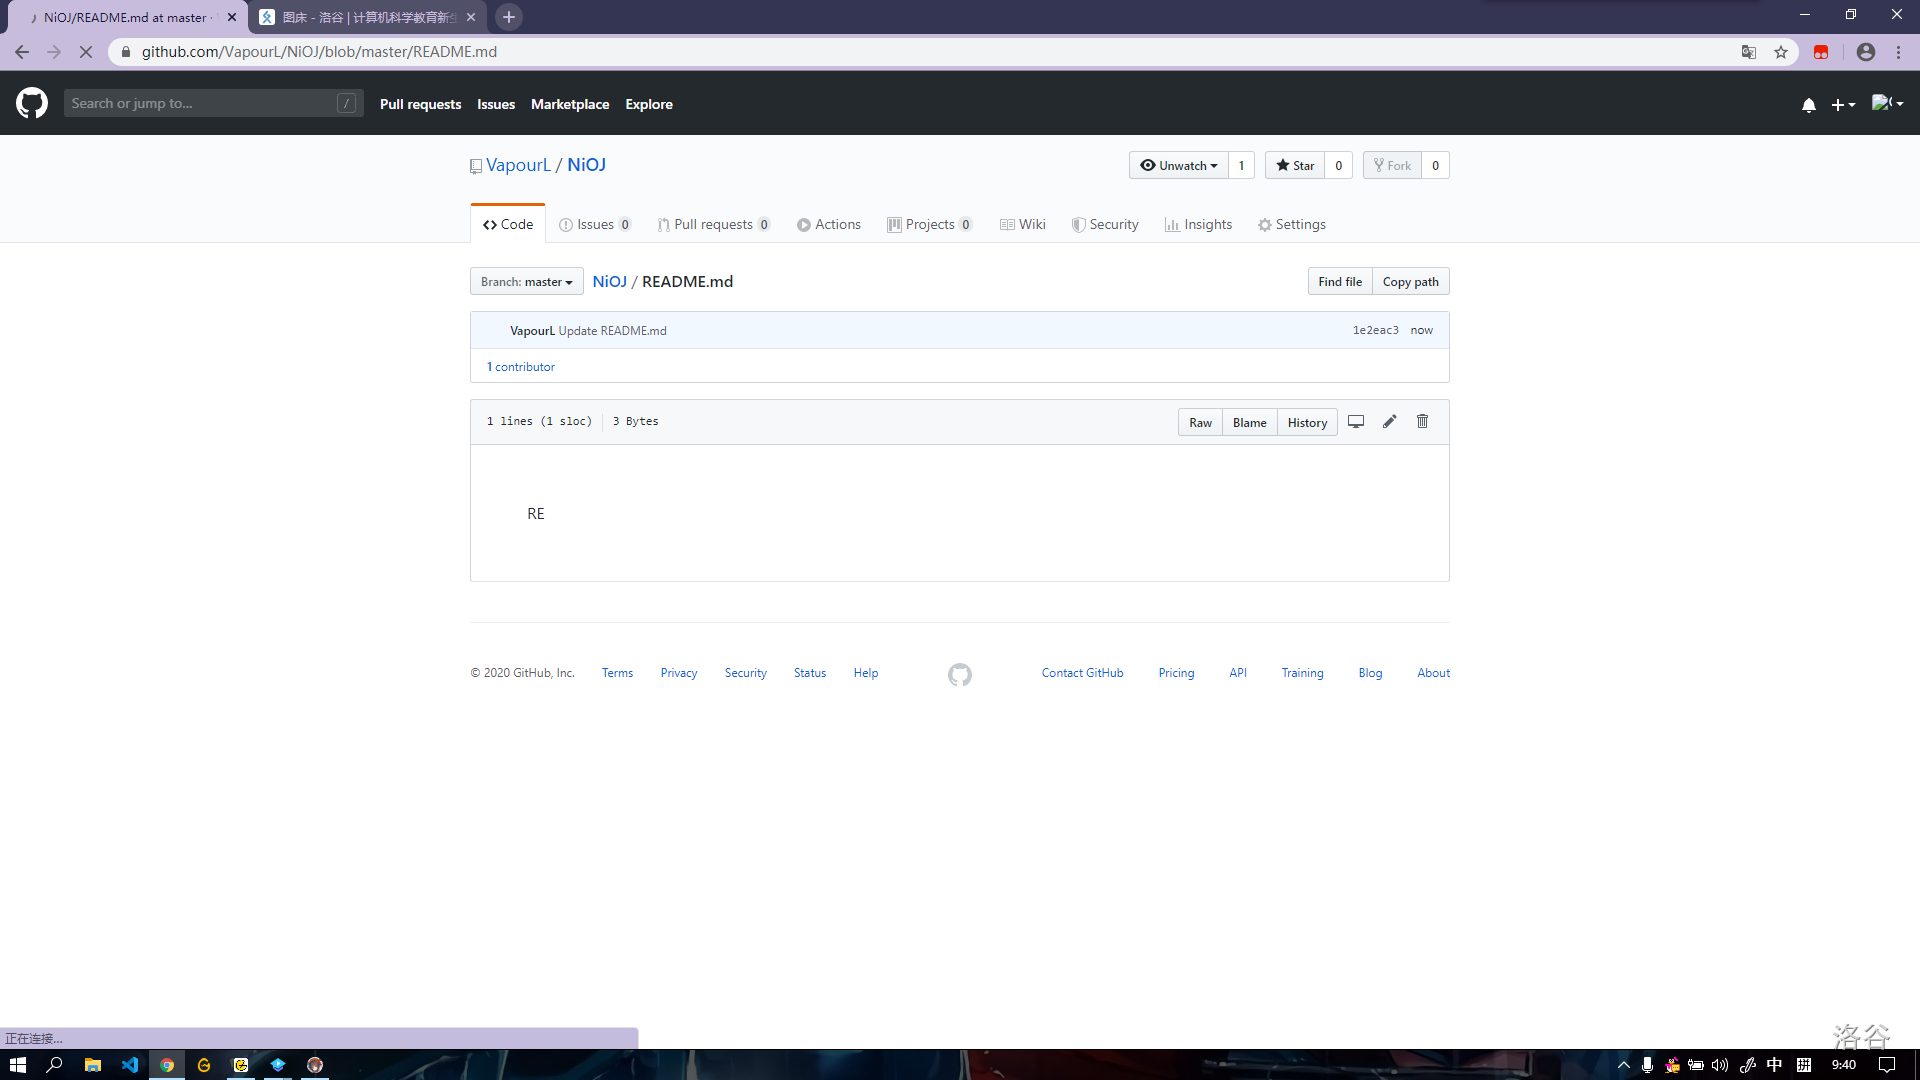Image resolution: width=1920 pixels, height=1080 pixels.
Task: Open the Actions tab
Action: pyautogui.click(x=829, y=224)
